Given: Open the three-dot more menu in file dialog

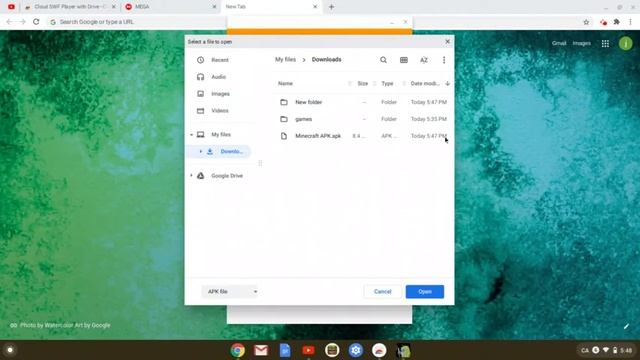Looking at the screenshot, I should (x=444, y=60).
